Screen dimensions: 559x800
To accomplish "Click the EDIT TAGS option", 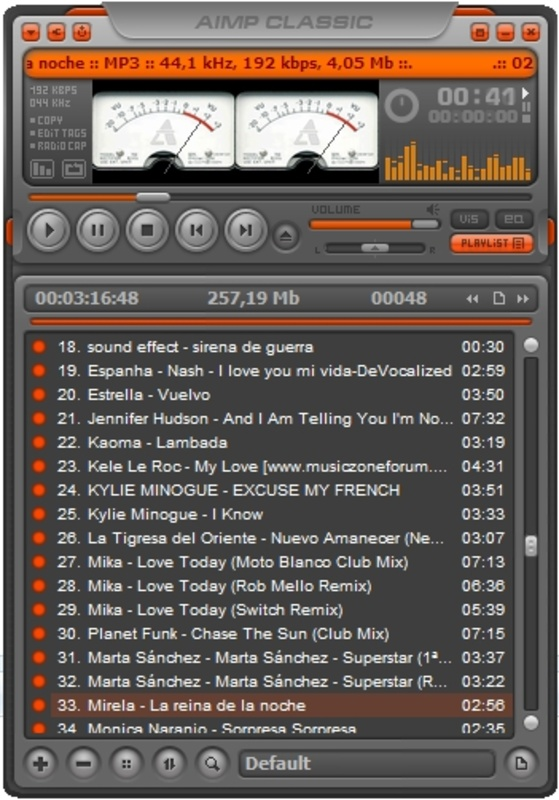I will pos(58,133).
